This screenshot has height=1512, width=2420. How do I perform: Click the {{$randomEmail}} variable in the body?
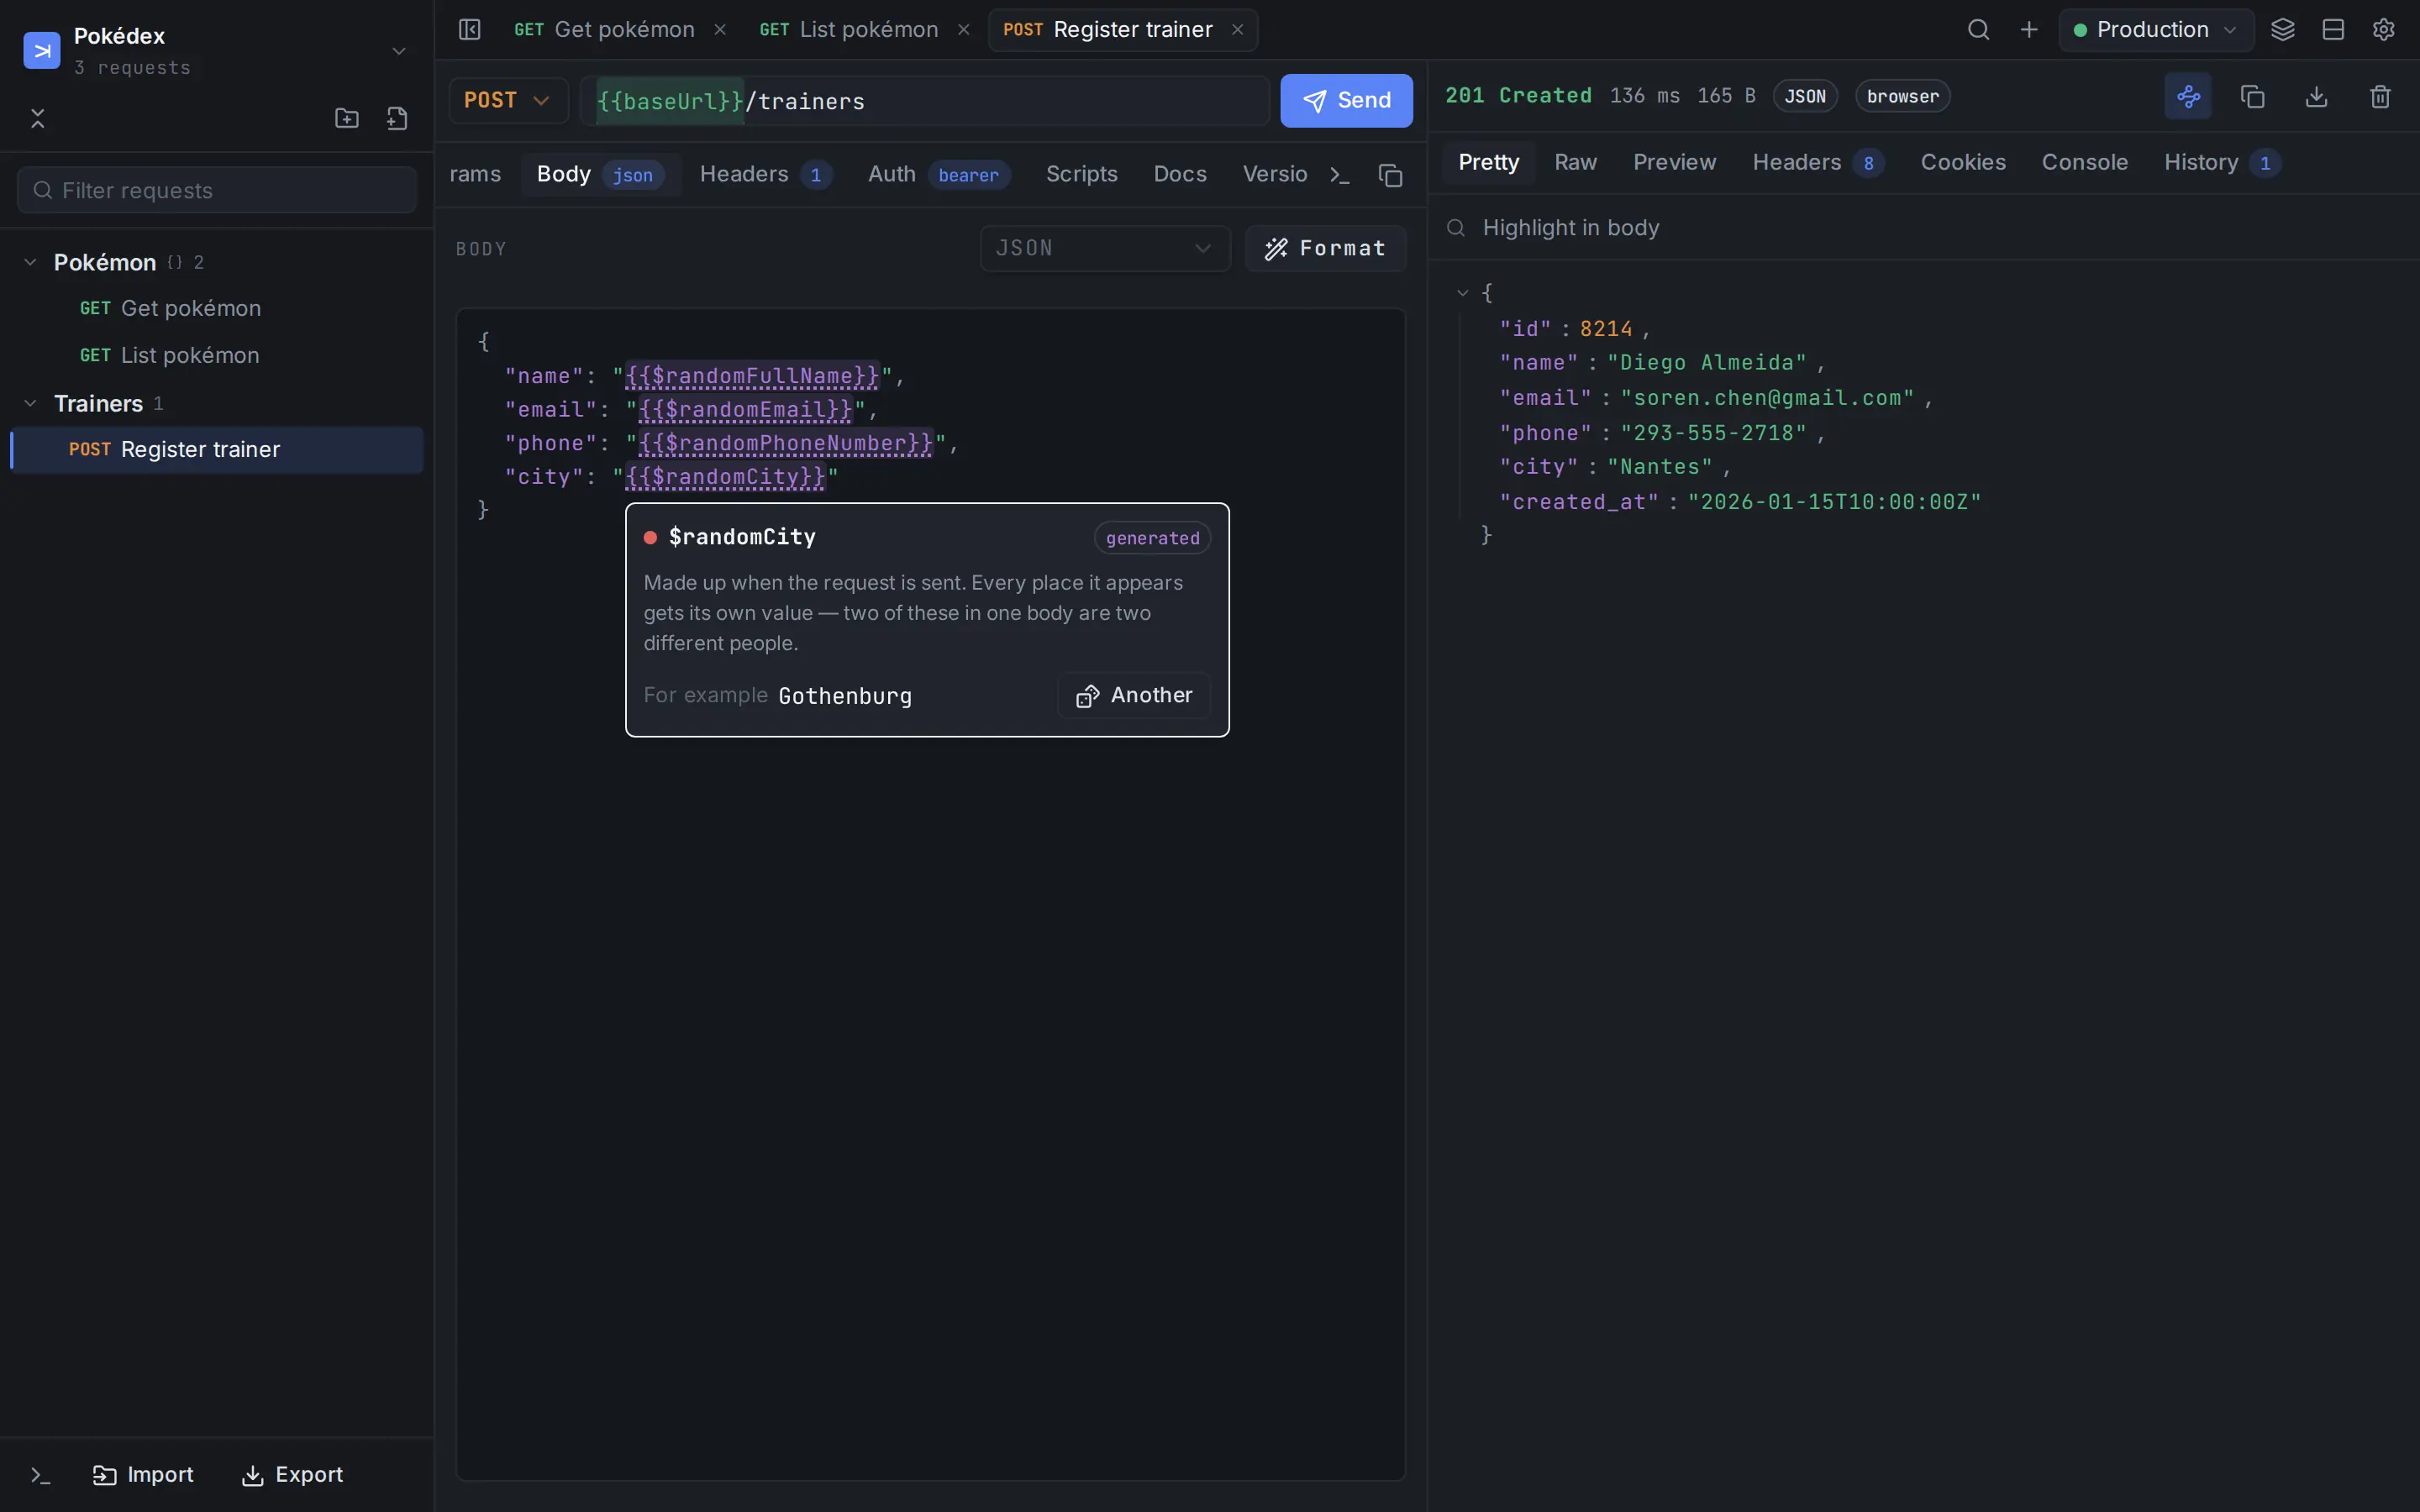coord(746,410)
